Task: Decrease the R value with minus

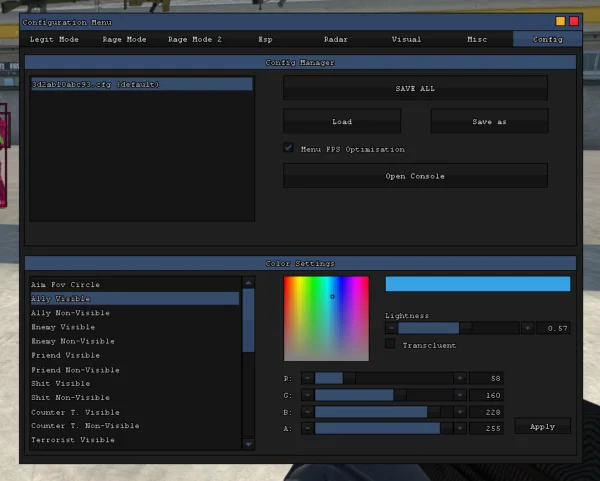Action: [307, 378]
